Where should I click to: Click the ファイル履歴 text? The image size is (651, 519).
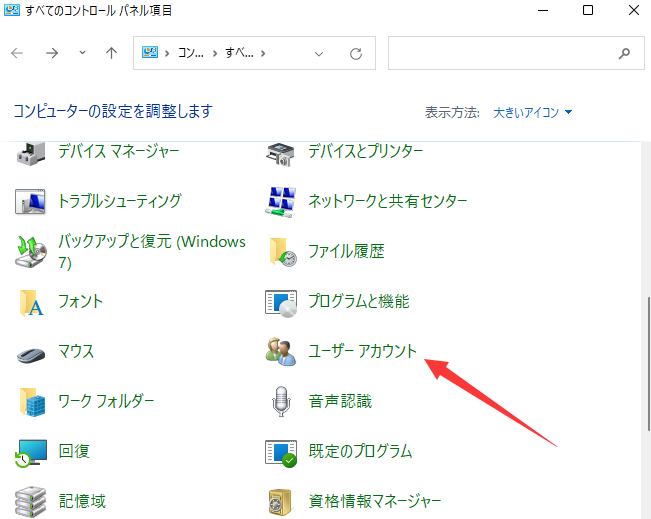coord(346,252)
